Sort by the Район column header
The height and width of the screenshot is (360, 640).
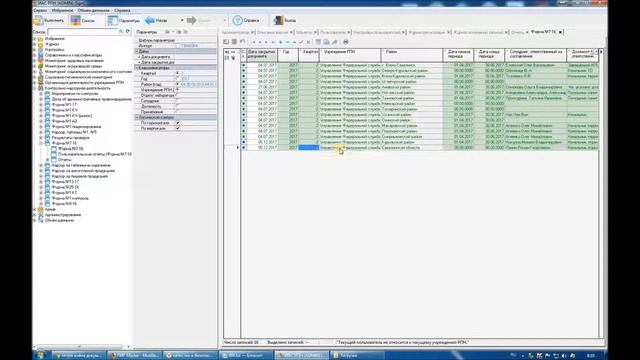click(x=412, y=54)
